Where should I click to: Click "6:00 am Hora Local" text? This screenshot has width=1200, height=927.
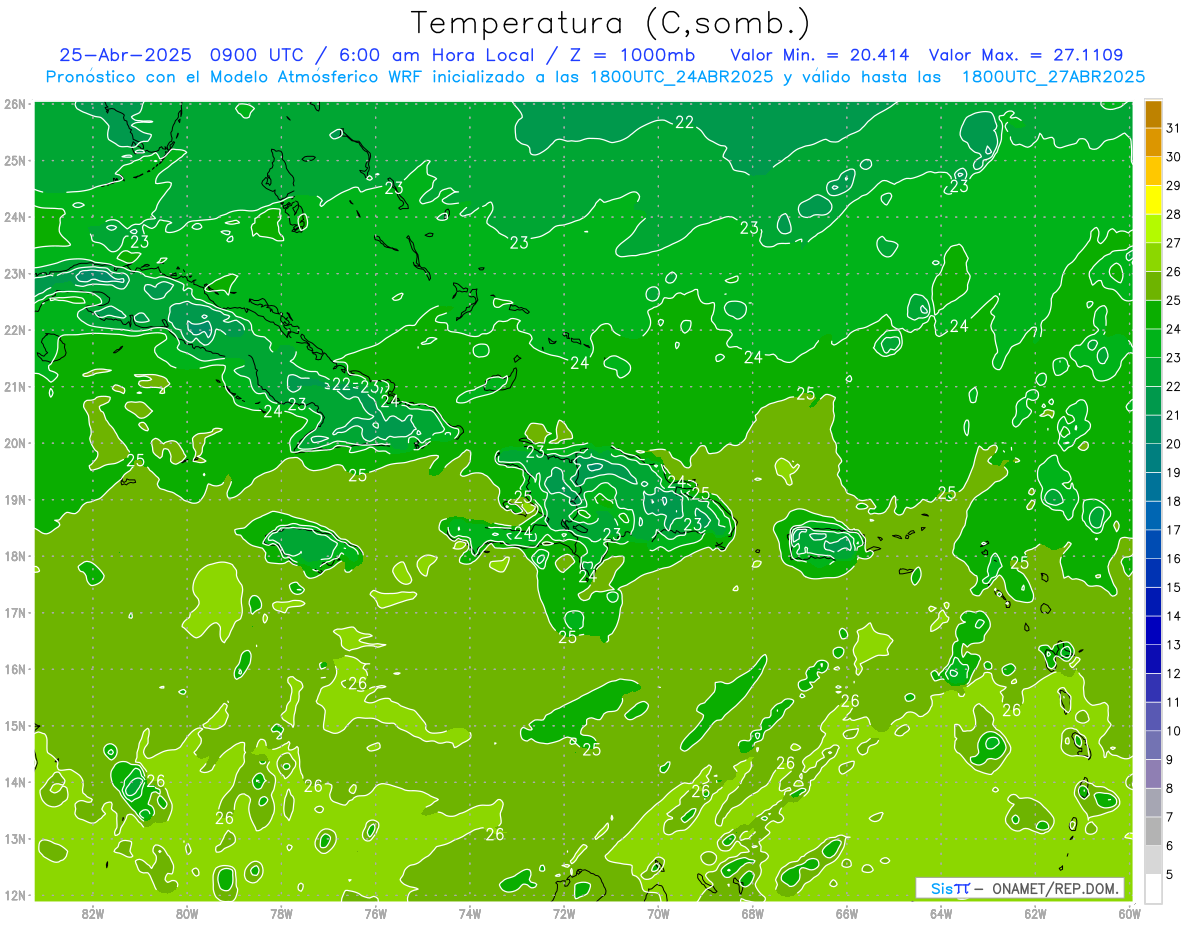pyautogui.click(x=437, y=55)
